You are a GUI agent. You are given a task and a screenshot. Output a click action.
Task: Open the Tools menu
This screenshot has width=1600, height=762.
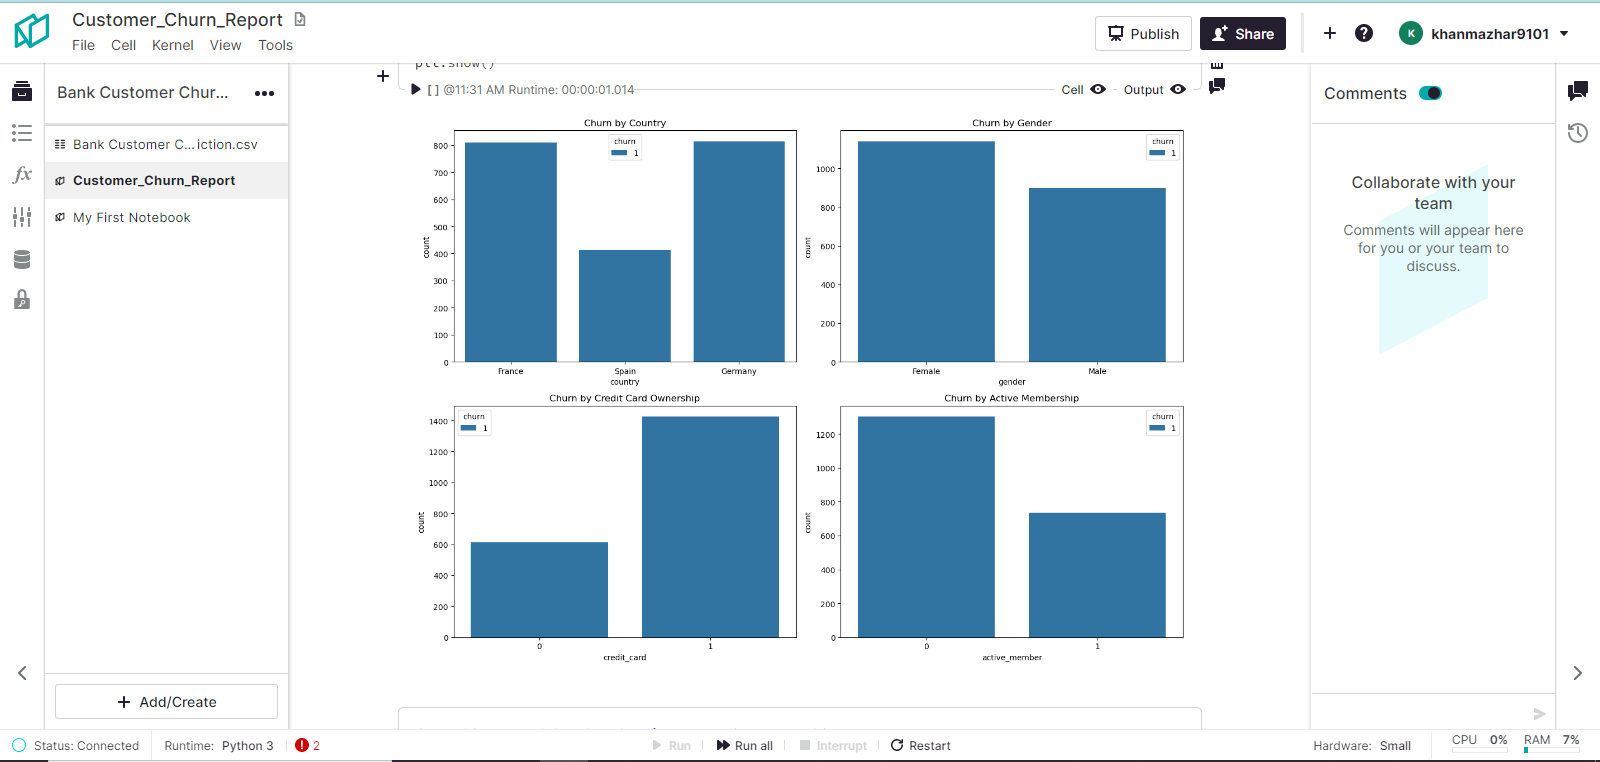(275, 45)
